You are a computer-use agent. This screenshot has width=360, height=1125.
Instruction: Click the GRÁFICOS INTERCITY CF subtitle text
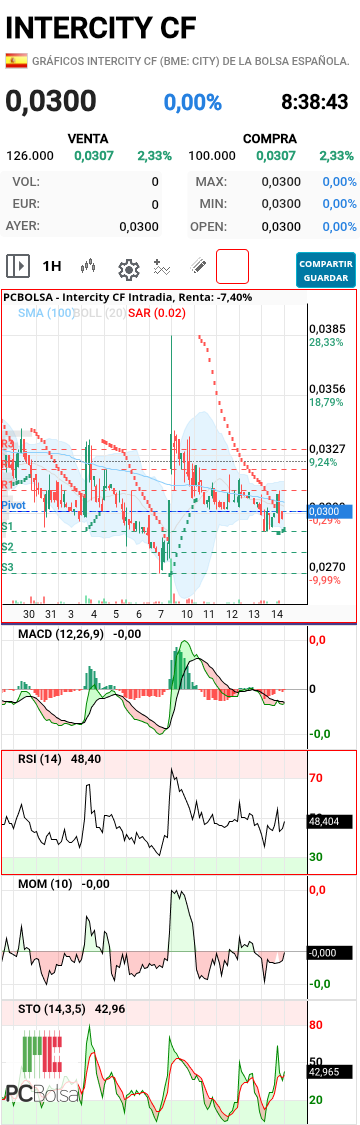point(191,61)
